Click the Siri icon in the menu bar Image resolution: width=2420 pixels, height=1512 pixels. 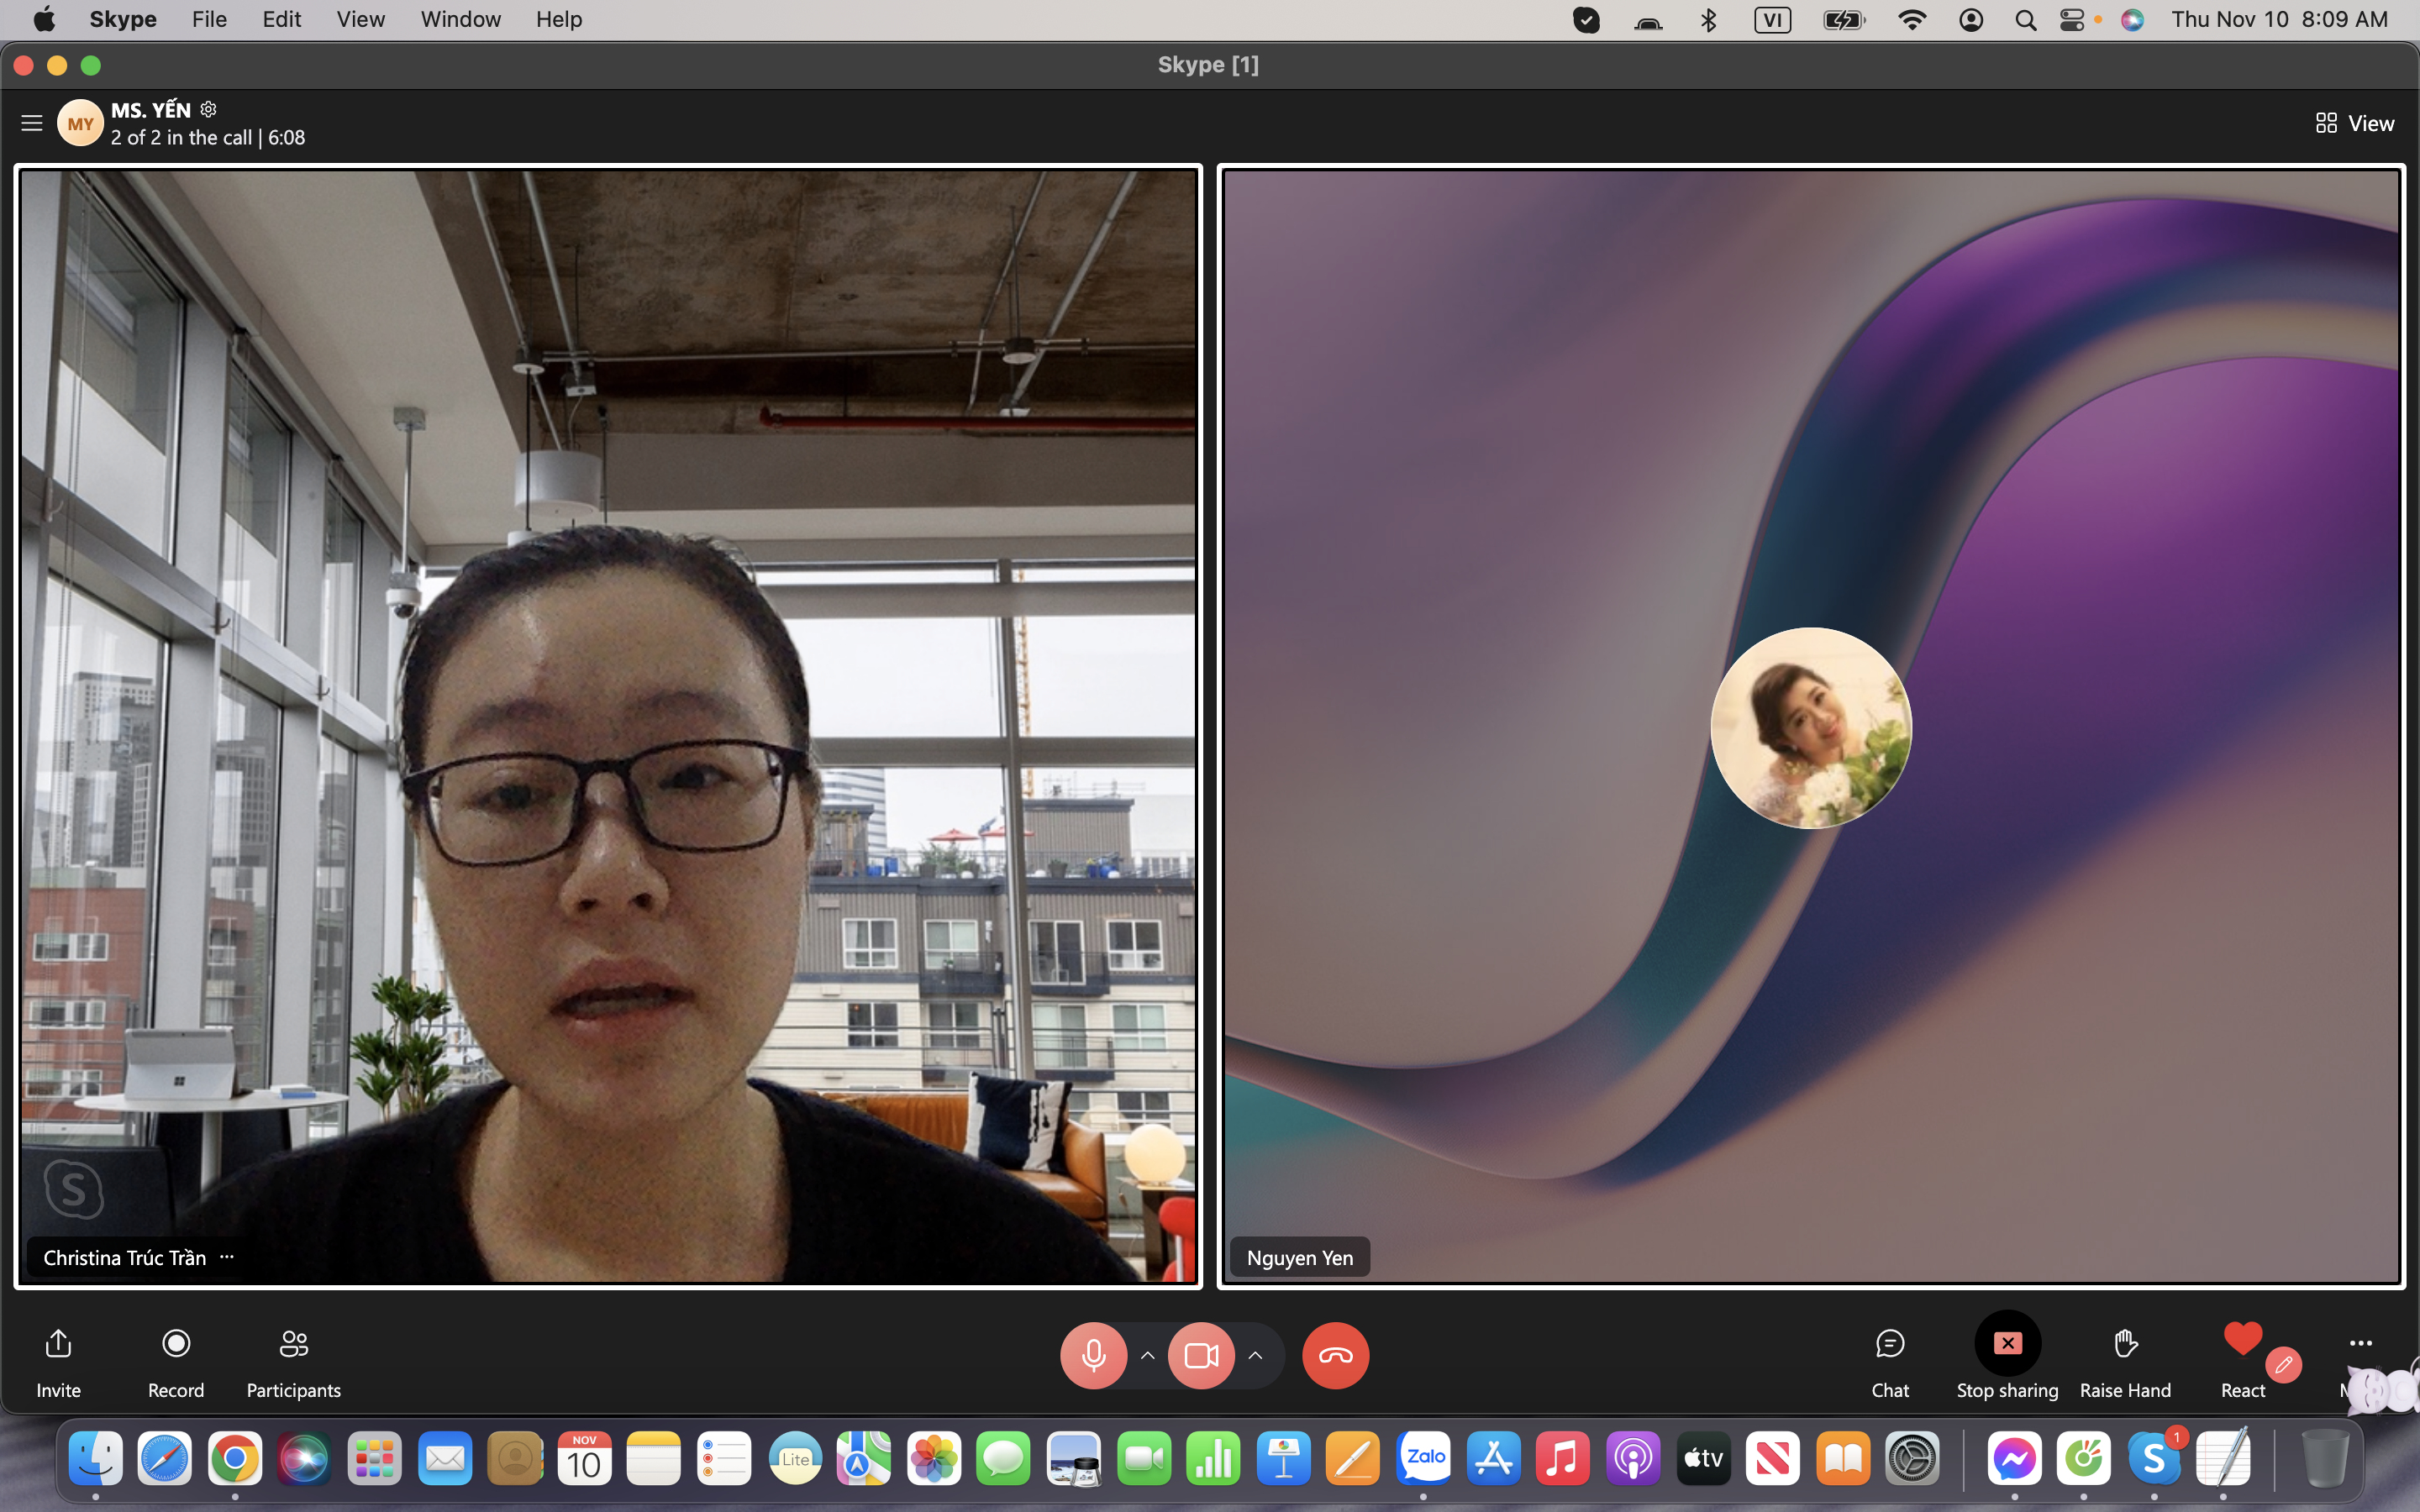[2132, 20]
